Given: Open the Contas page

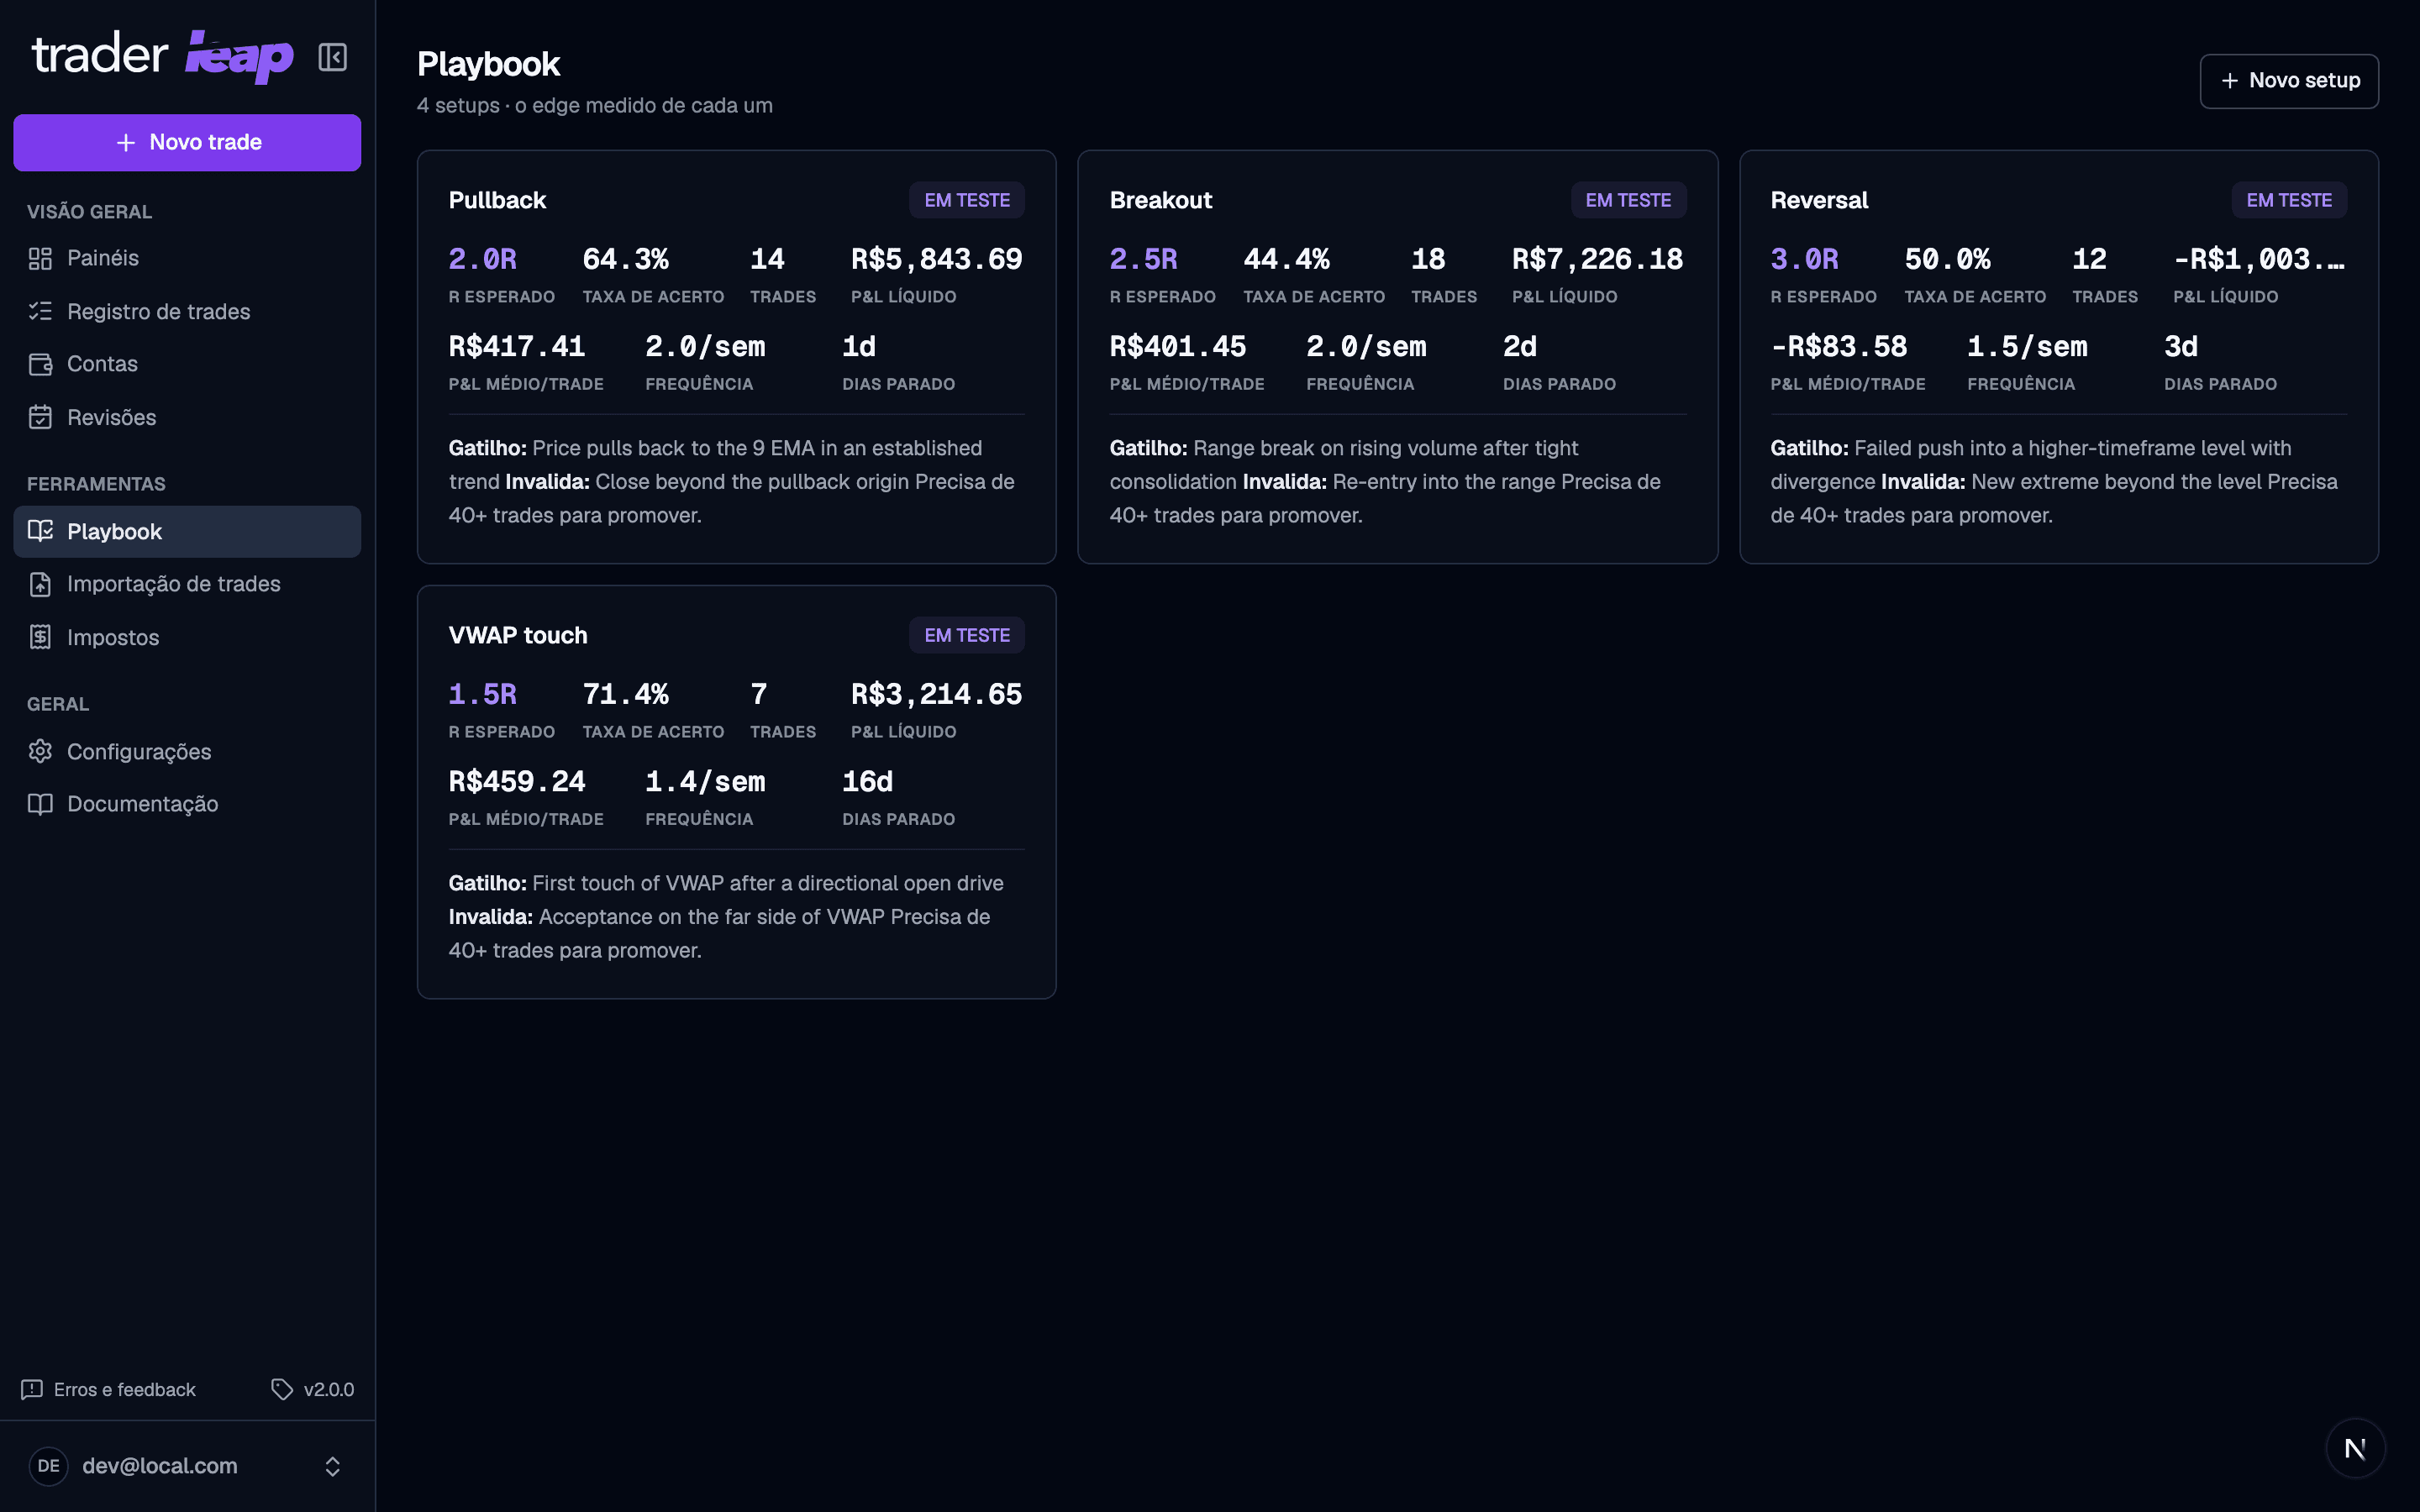Looking at the screenshot, I should [x=187, y=364].
